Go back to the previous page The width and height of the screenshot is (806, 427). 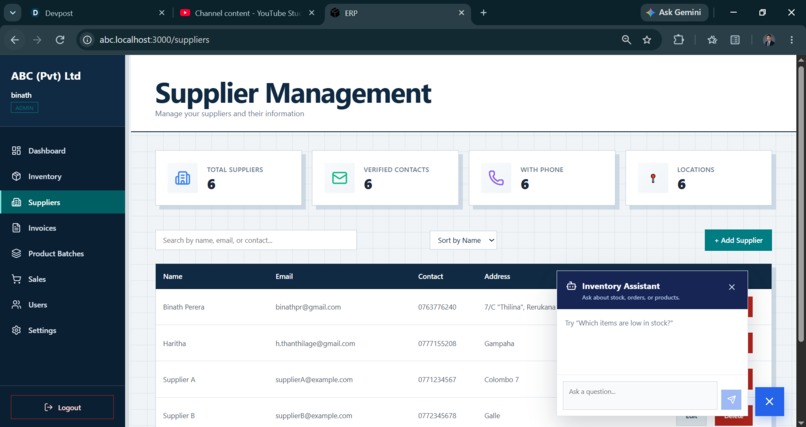15,40
